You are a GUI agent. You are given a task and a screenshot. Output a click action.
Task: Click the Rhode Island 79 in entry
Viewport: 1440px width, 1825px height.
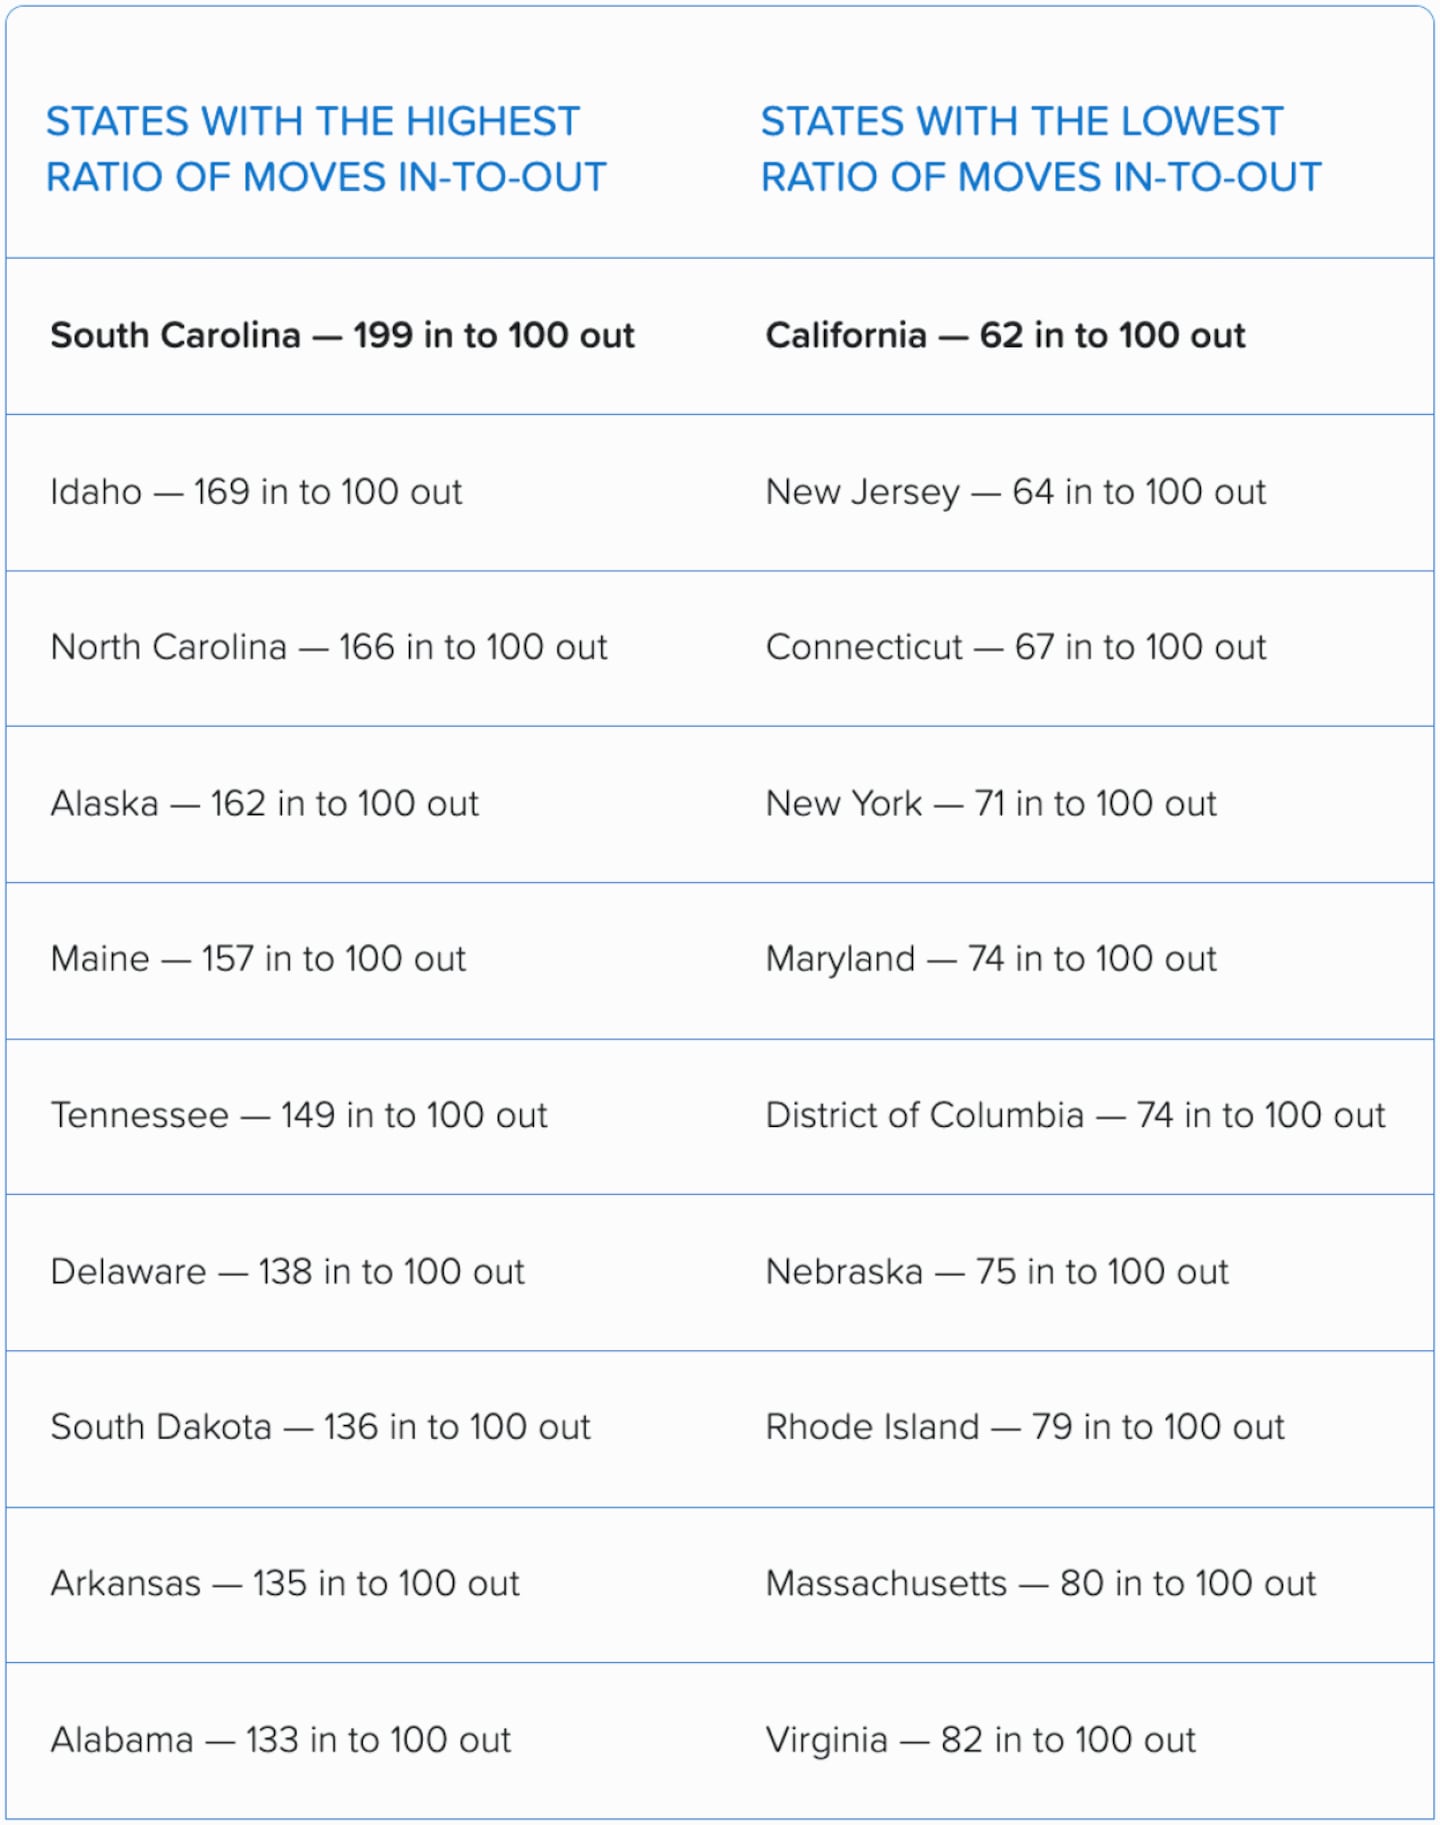click(1024, 1427)
